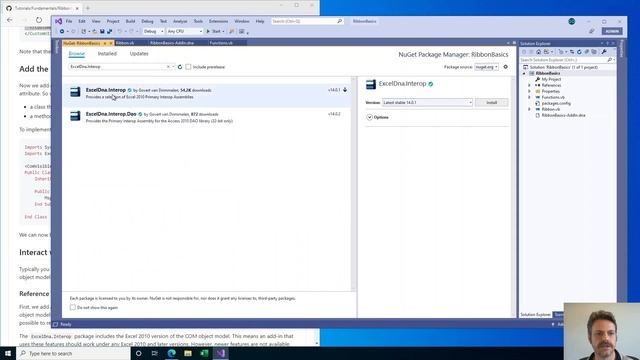Image resolution: width=640 pixels, height=360 pixels.
Task: Toggle Include prerelease checkbox
Action: (x=188, y=67)
